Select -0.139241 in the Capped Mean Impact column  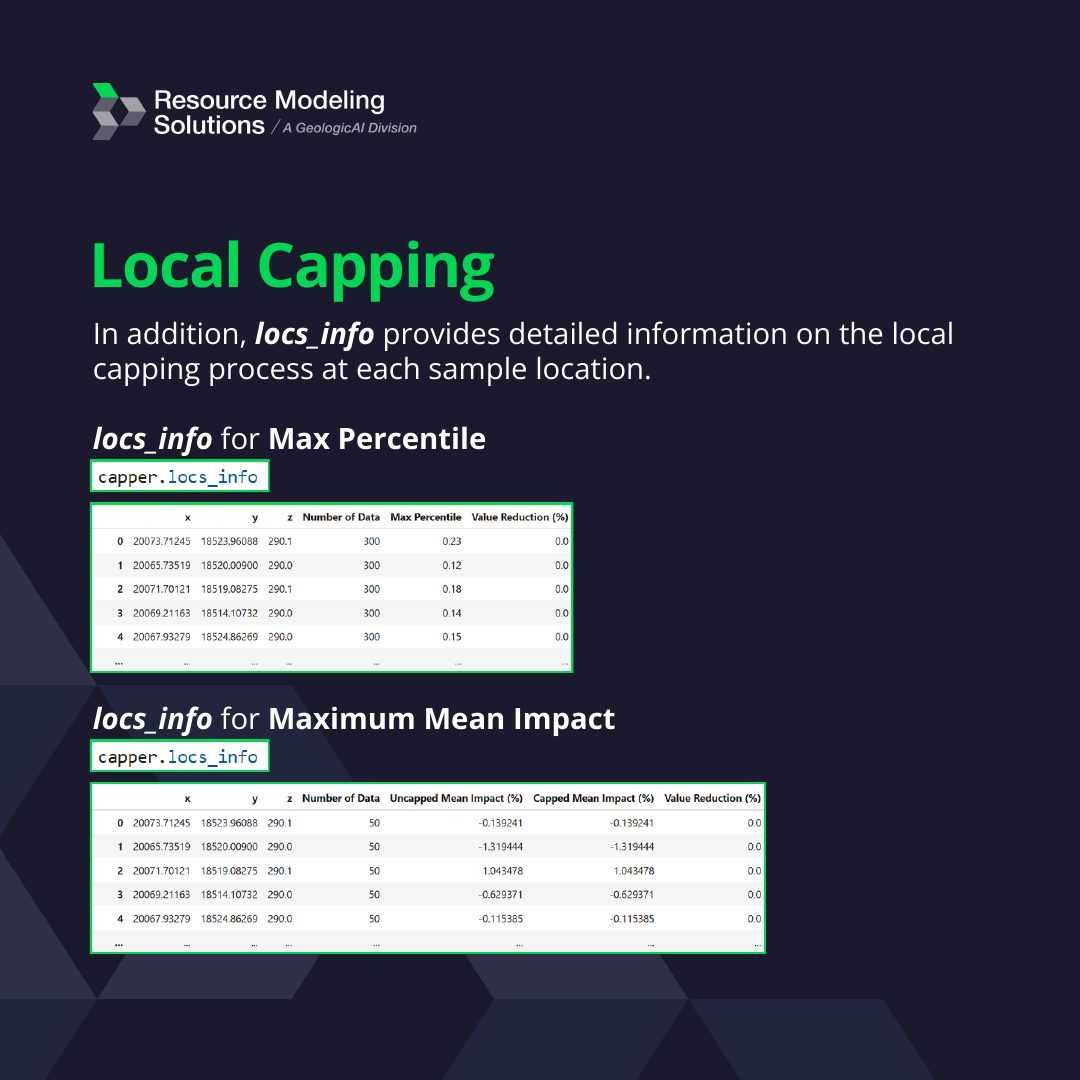pos(632,823)
